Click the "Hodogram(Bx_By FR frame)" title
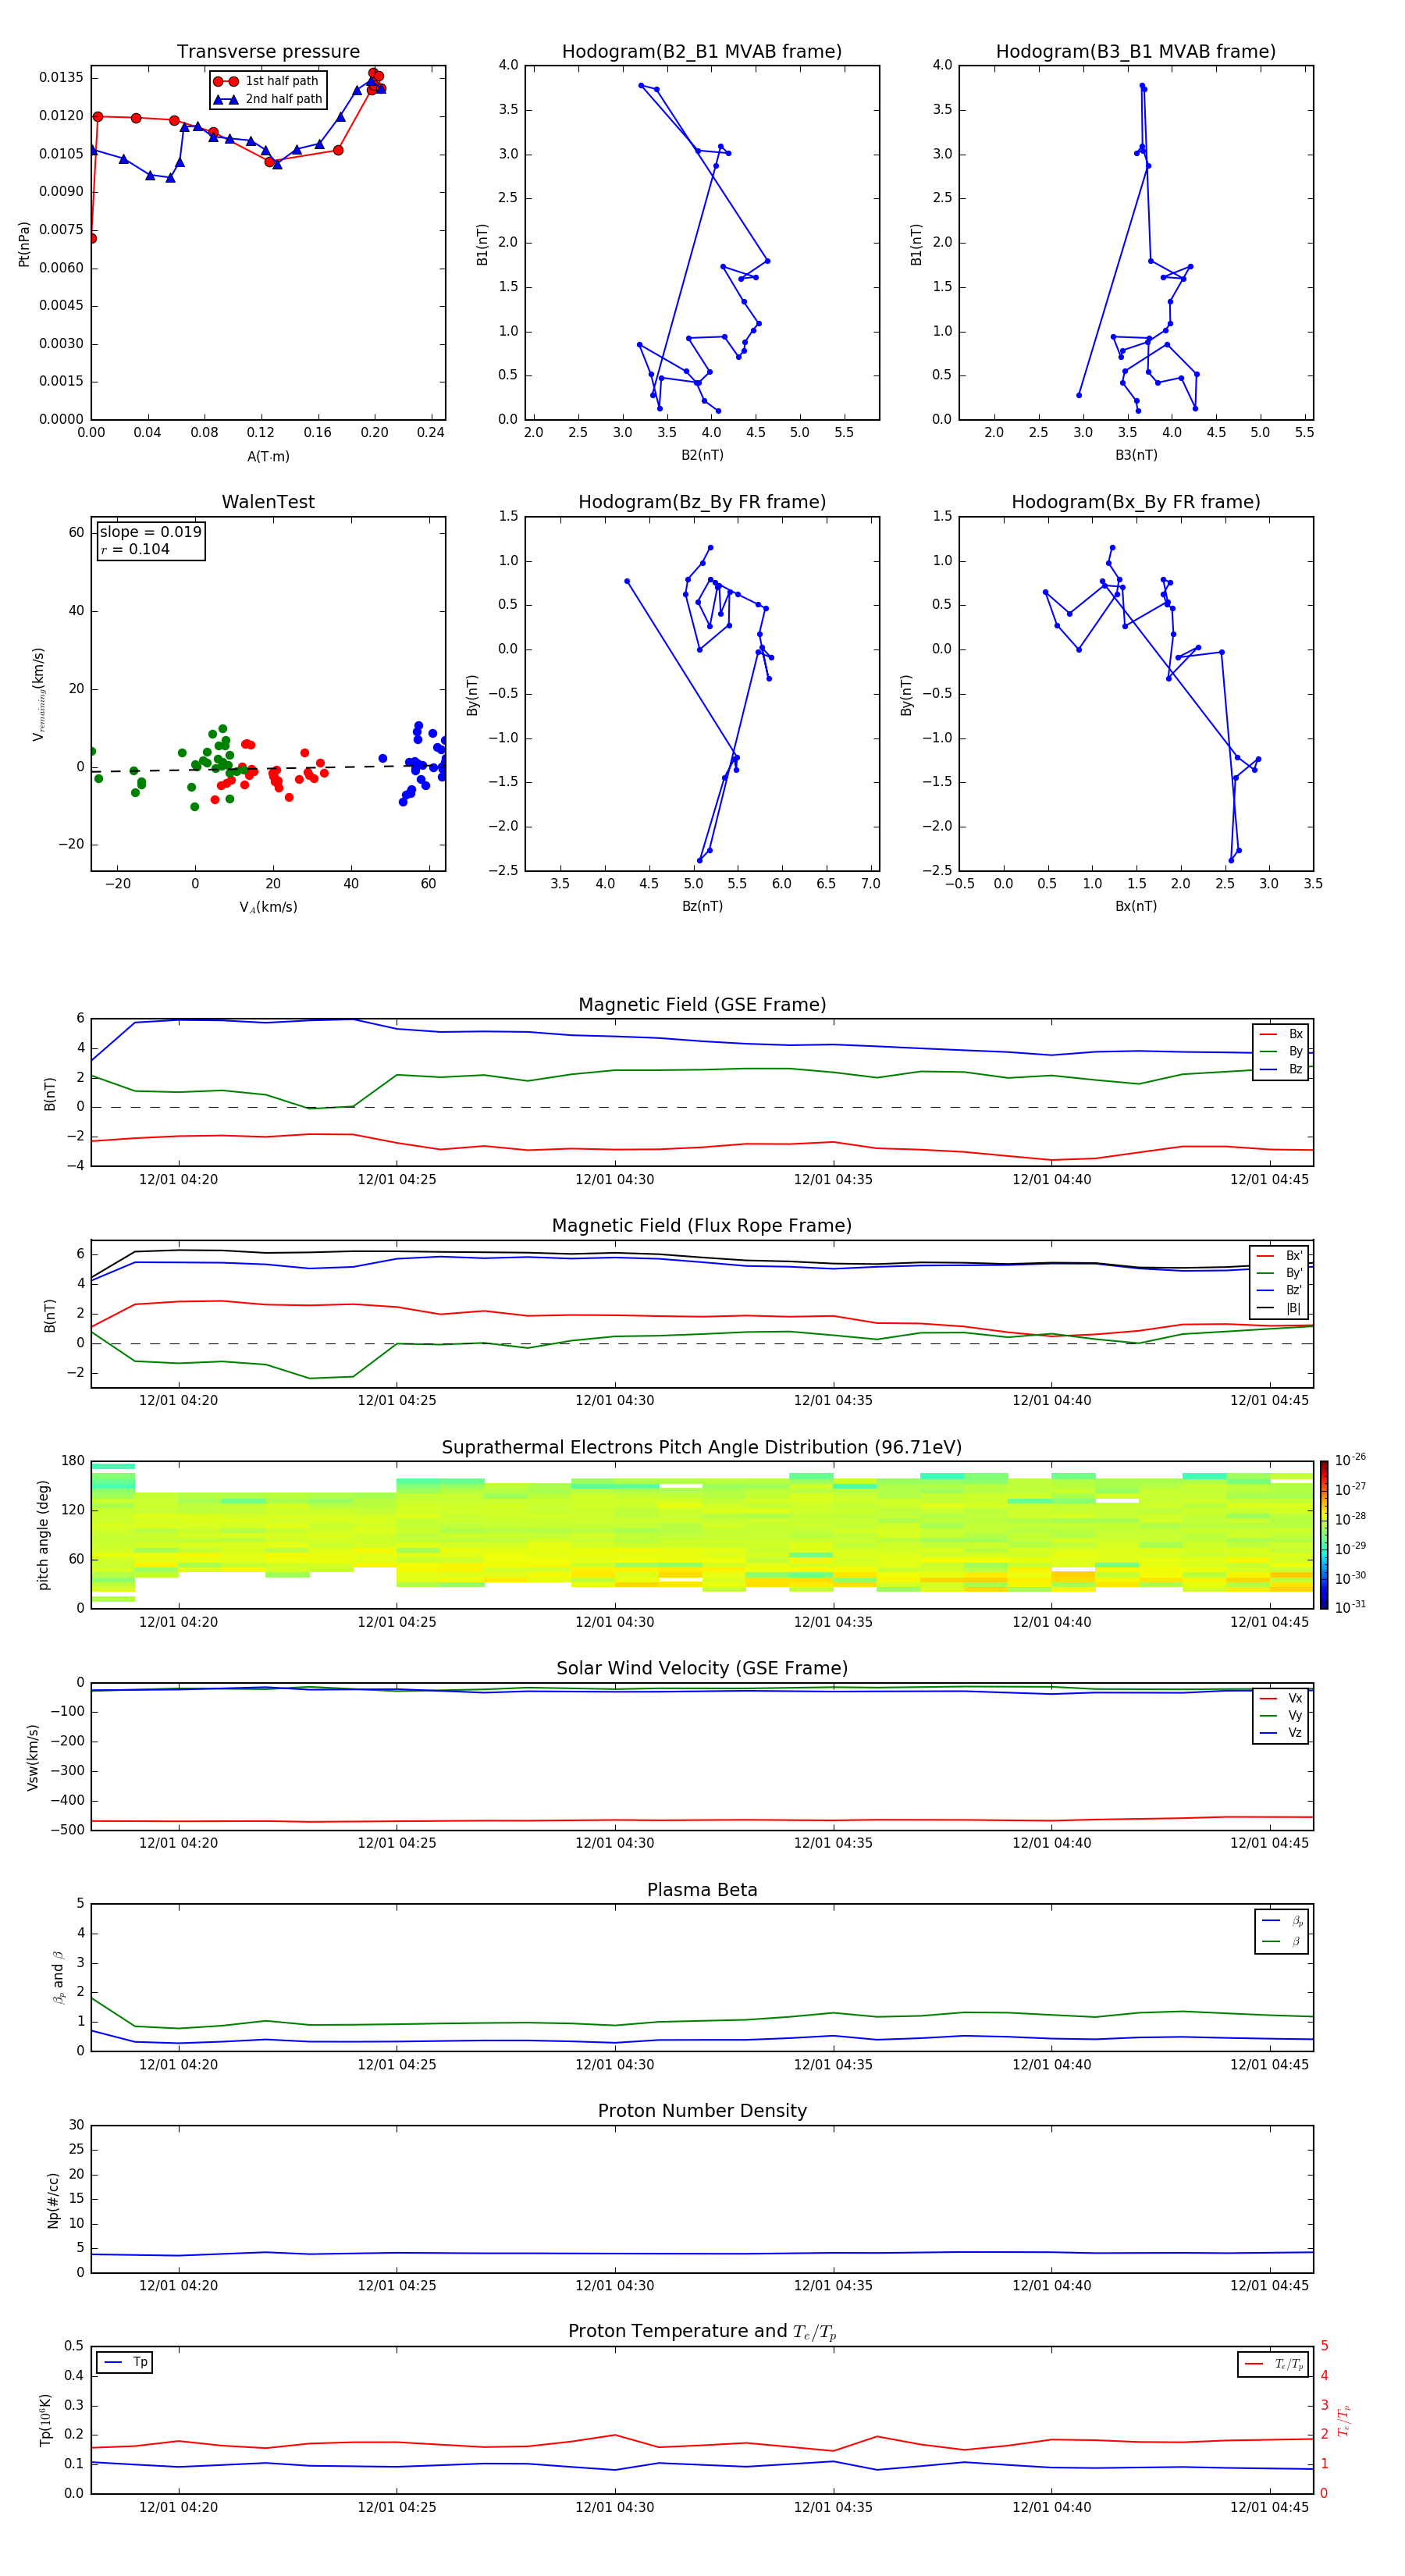Viewport: 1405px width, 2576px height. 1136,502
